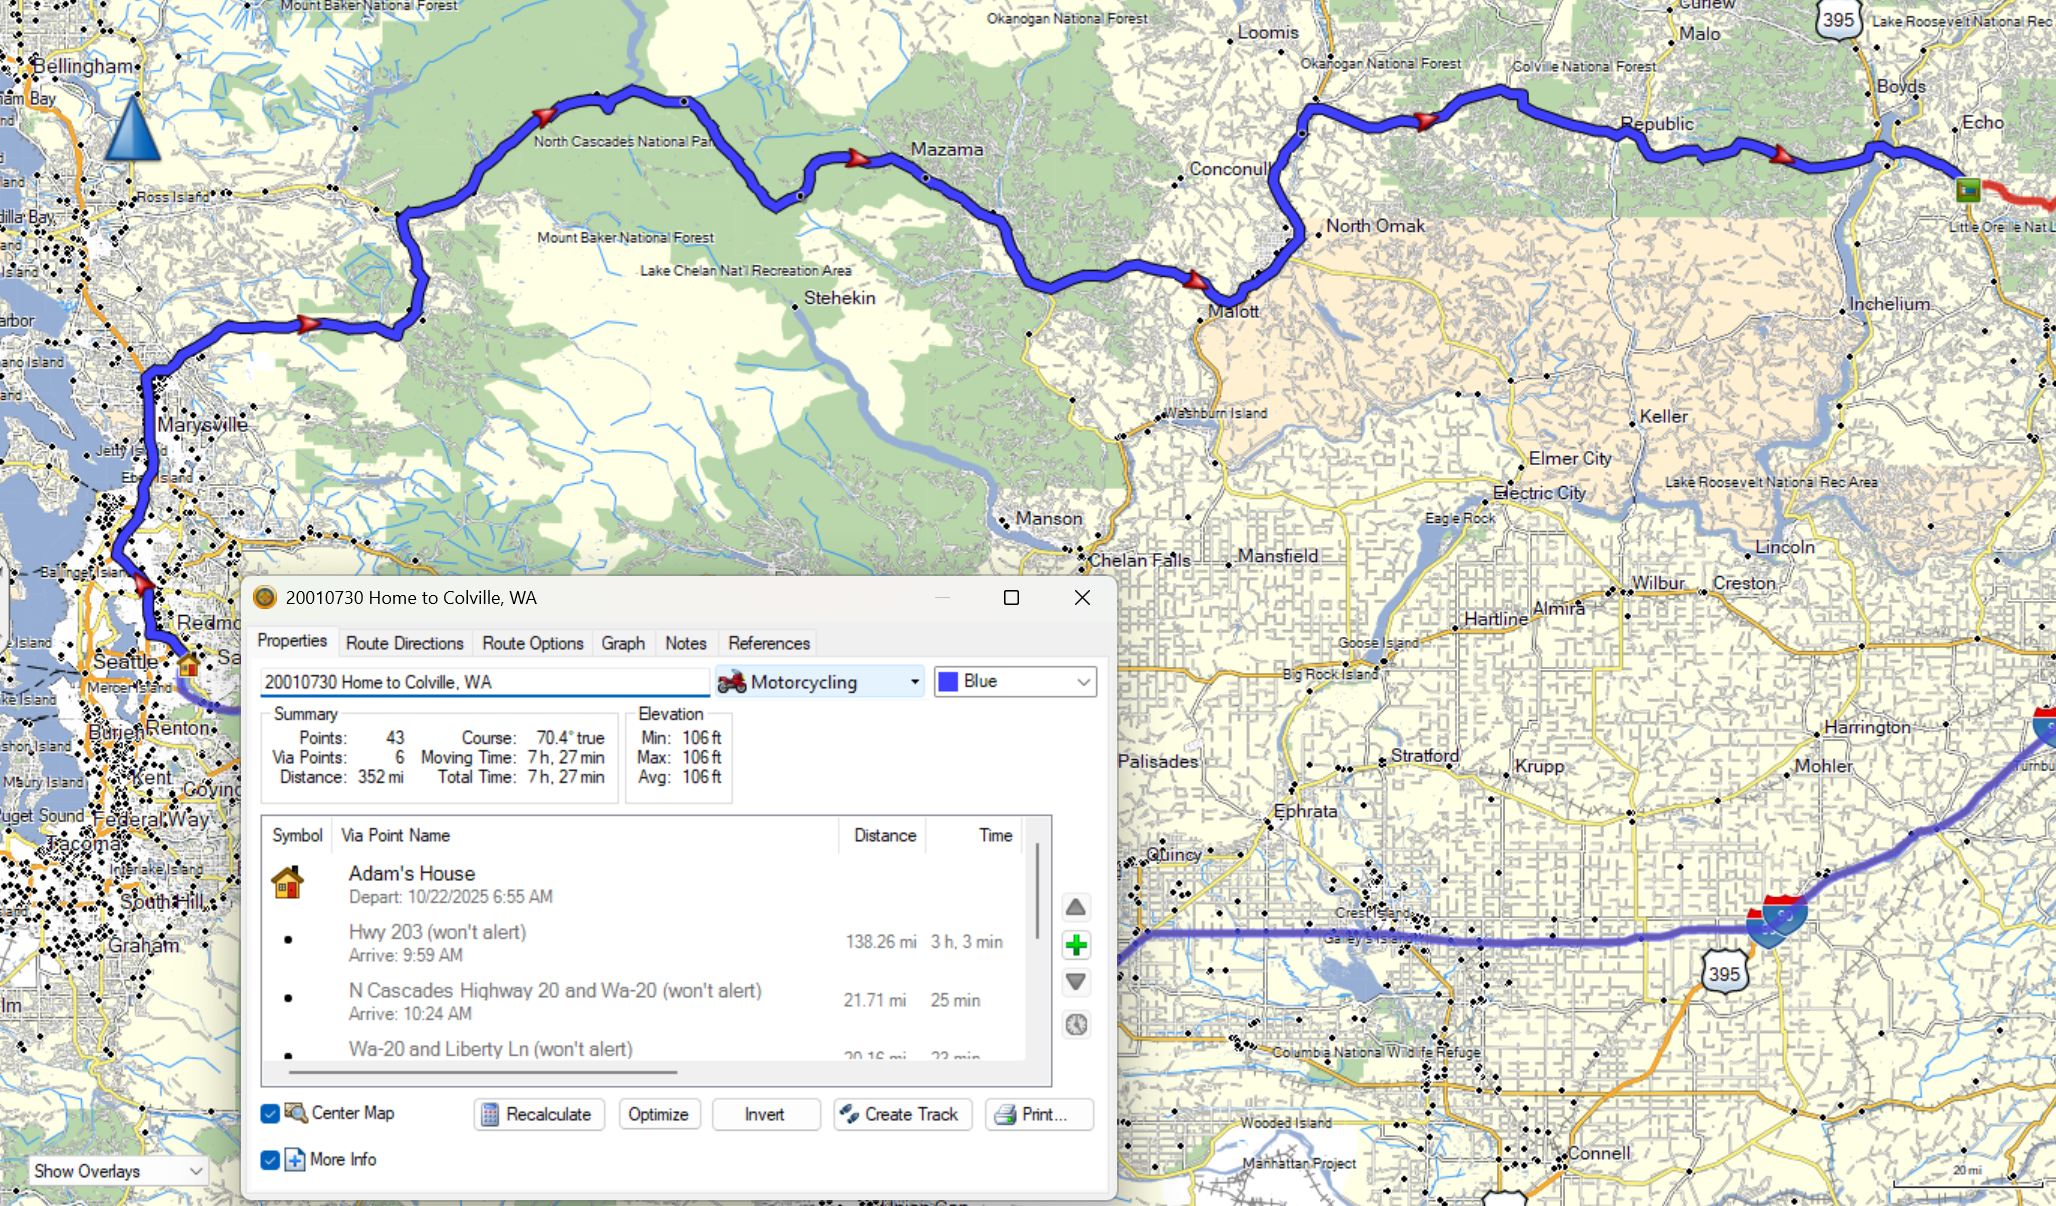Open the Blue route color dropdown
Viewport: 2056px width, 1206px height.
(x=1015, y=682)
